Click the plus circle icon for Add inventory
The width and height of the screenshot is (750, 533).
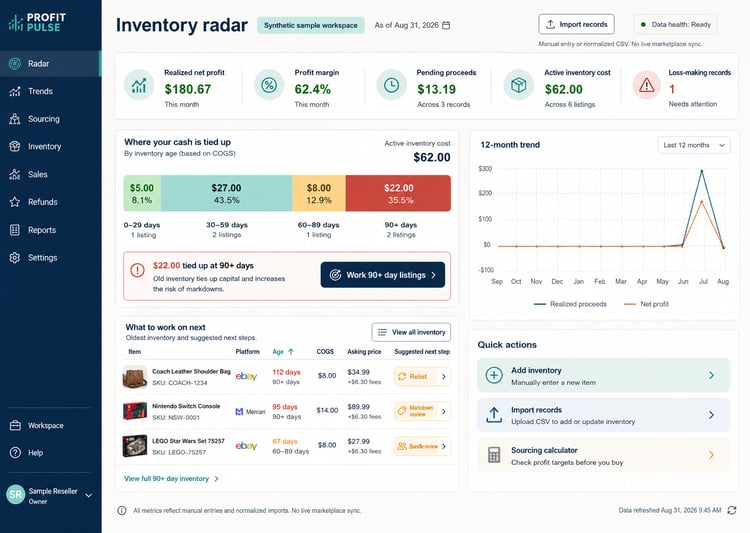(494, 375)
